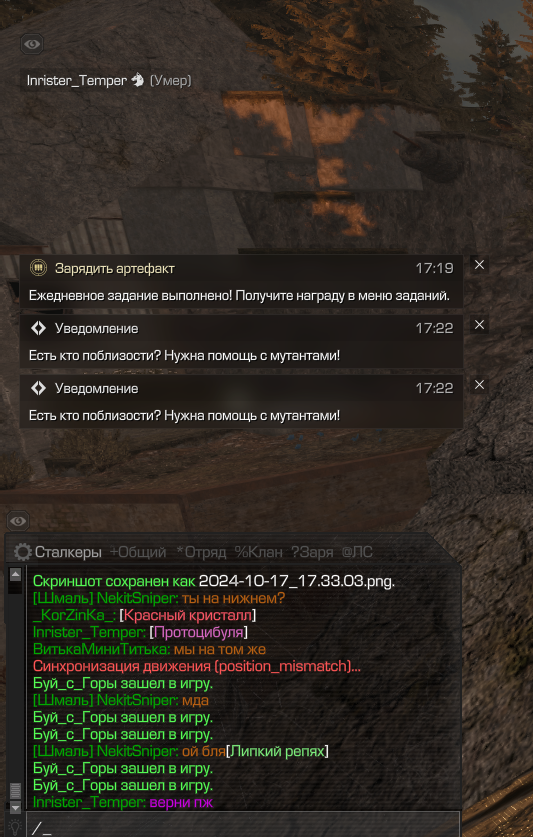Dismiss the Зарядить артефакт notification
Viewport: 533px width, 837px height.
click(479, 265)
